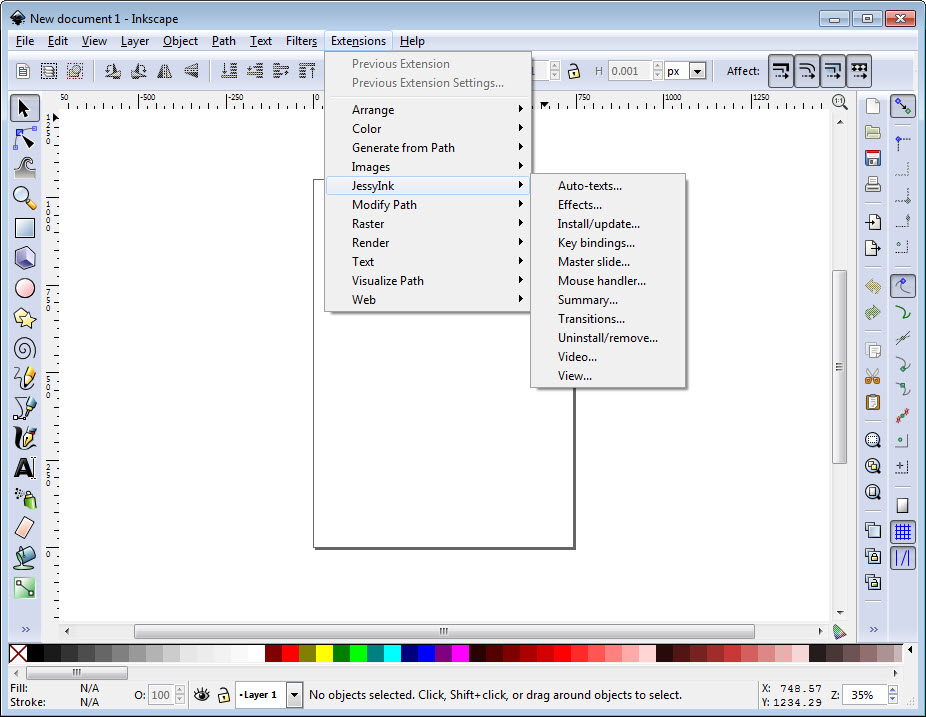Choose Auto-texts... from JessyInk submenu

point(608,186)
